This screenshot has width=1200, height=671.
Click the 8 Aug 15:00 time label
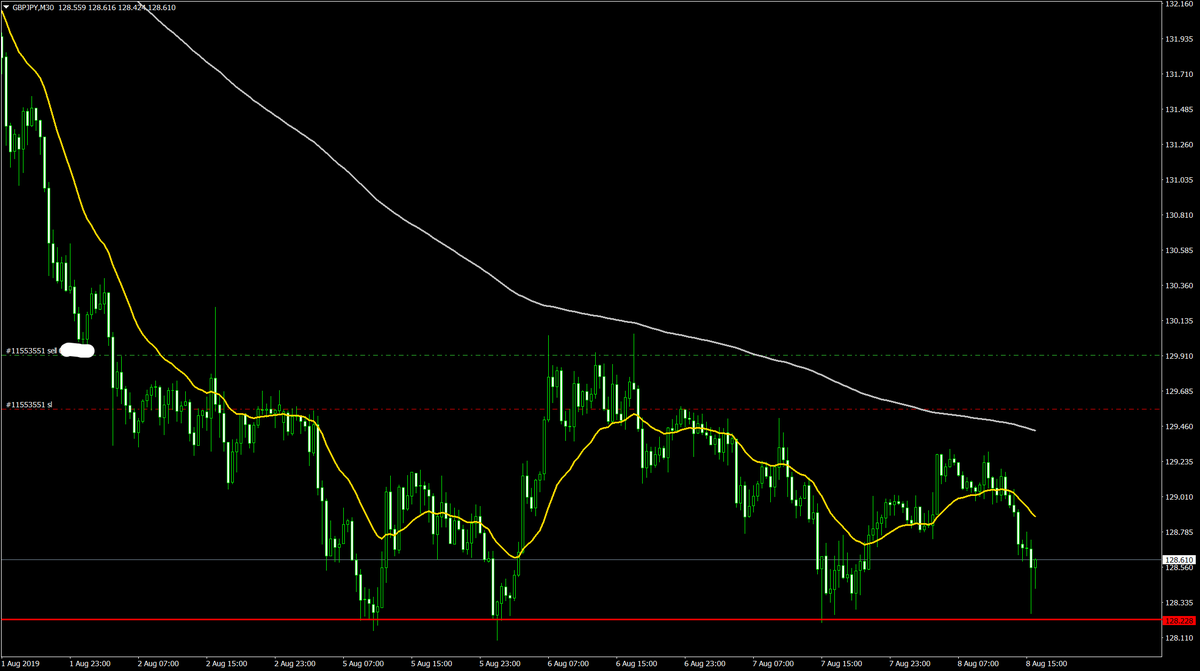[1047, 662]
